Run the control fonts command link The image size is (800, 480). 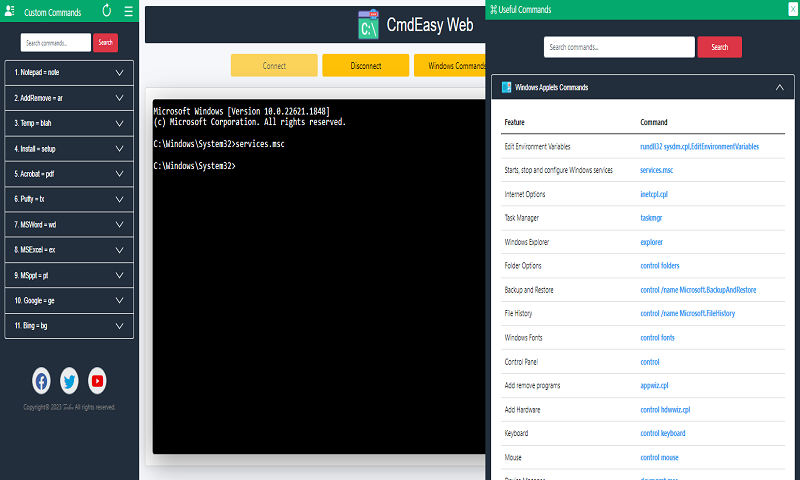[x=658, y=338]
